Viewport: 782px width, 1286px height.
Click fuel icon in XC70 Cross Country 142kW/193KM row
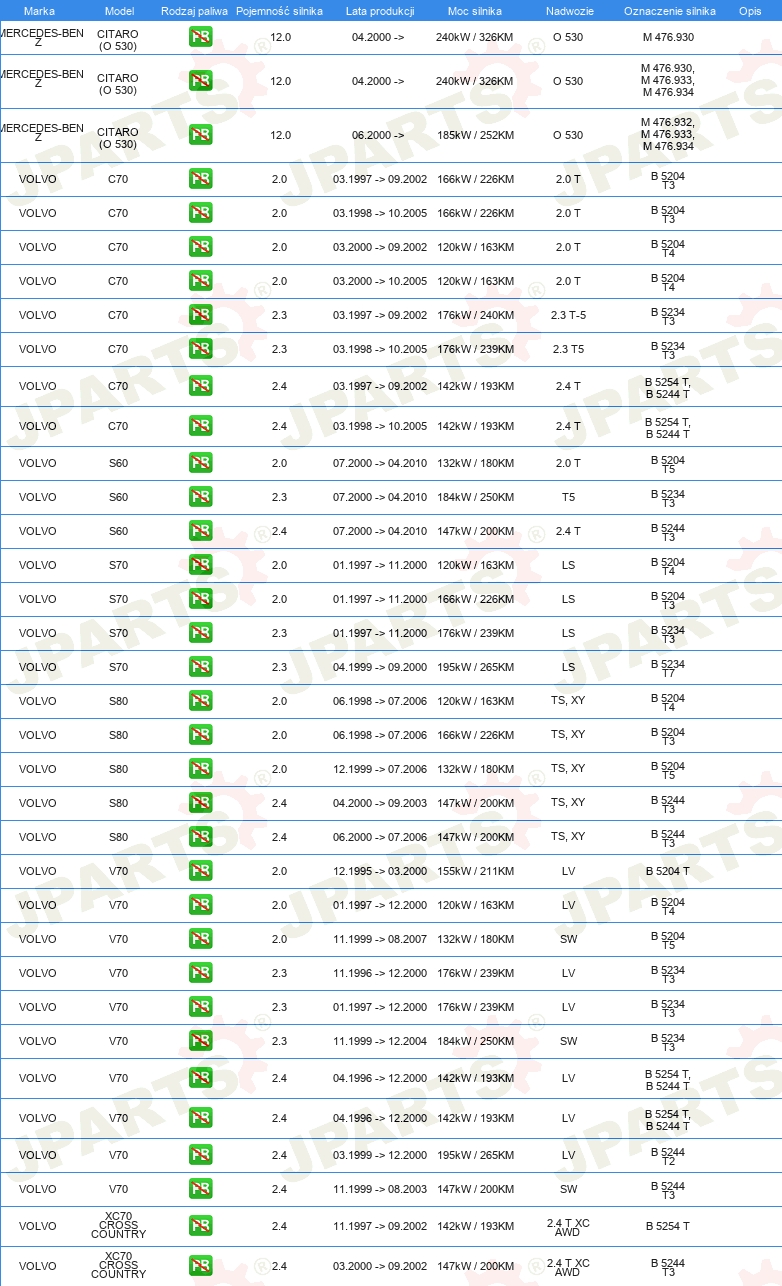coord(200,1226)
